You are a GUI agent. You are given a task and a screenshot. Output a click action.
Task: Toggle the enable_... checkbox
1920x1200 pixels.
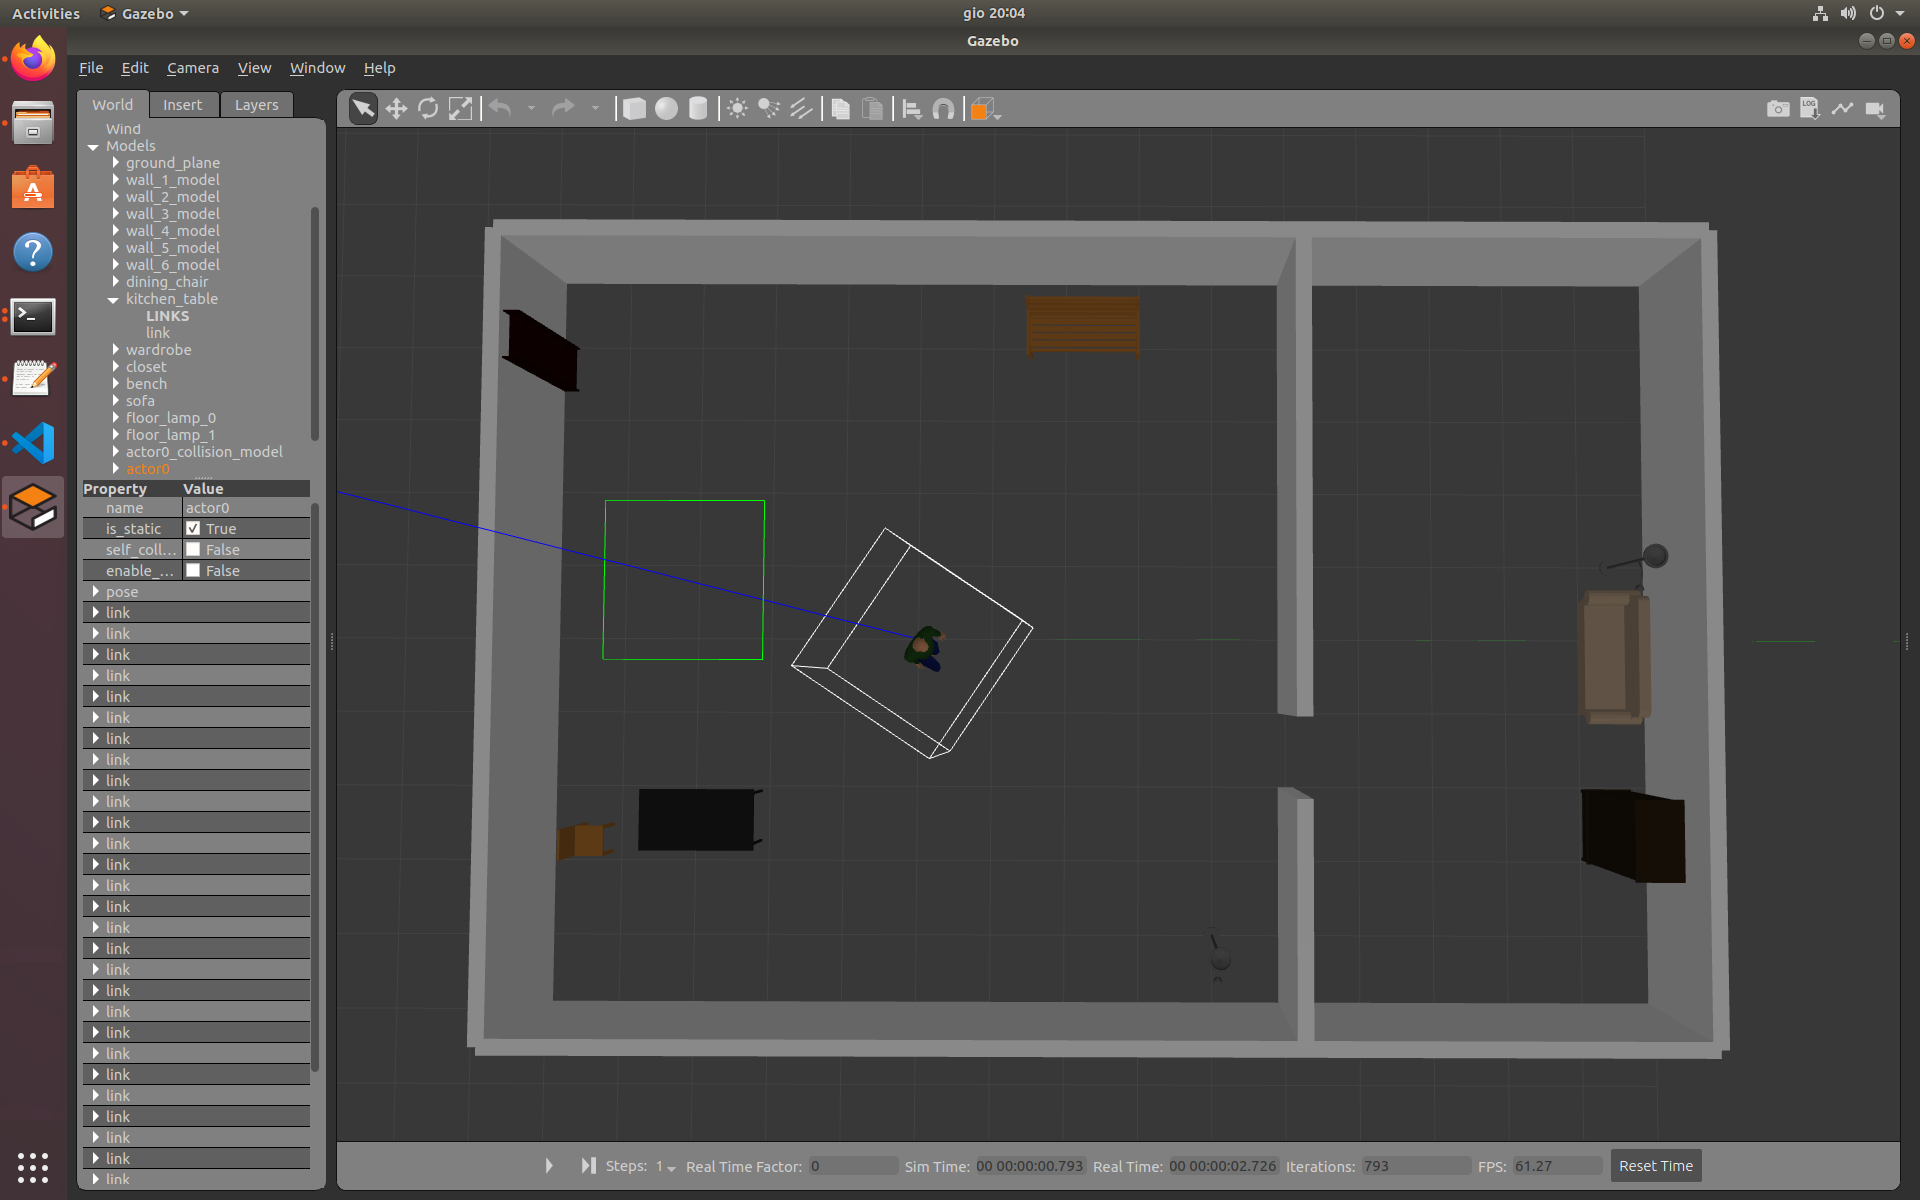pyautogui.click(x=193, y=570)
